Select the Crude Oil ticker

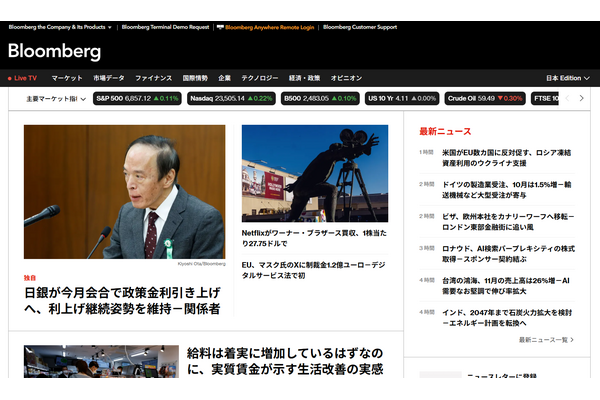[485, 98]
